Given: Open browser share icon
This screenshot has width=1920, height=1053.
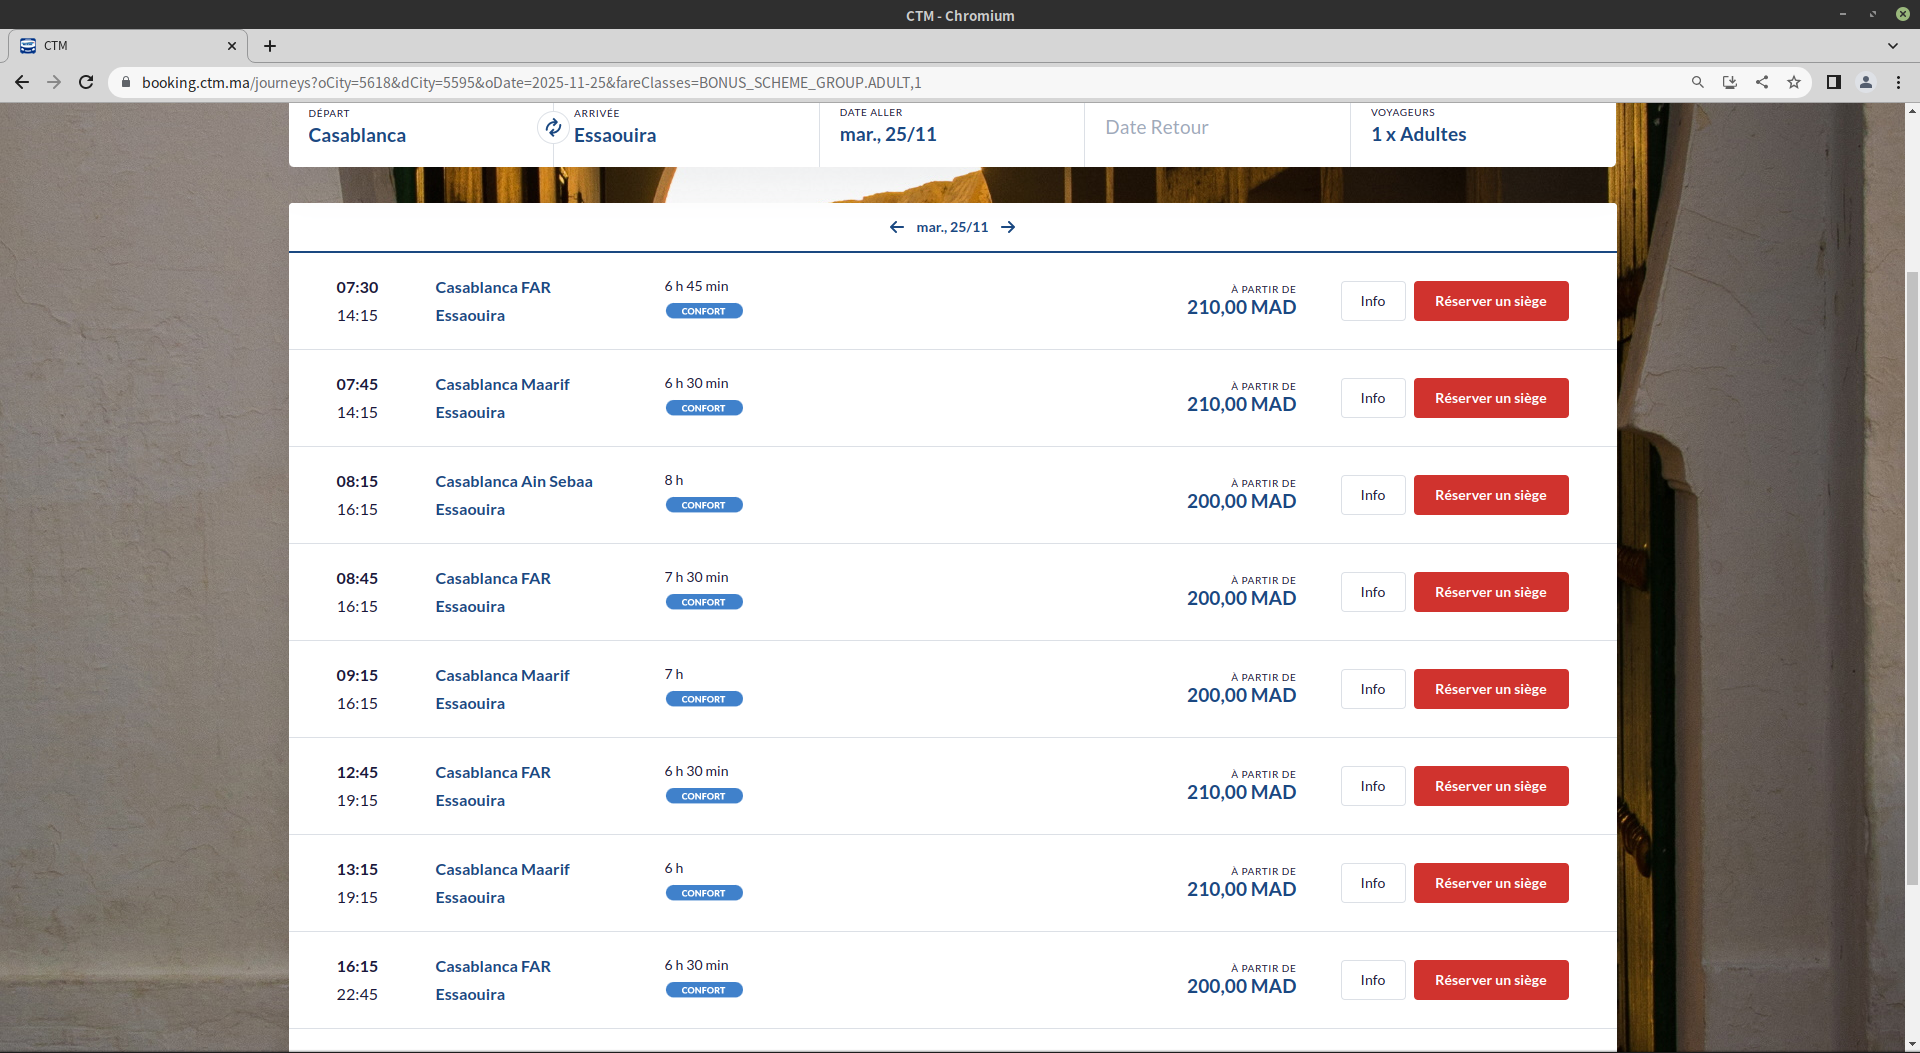Looking at the screenshot, I should (1762, 82).
